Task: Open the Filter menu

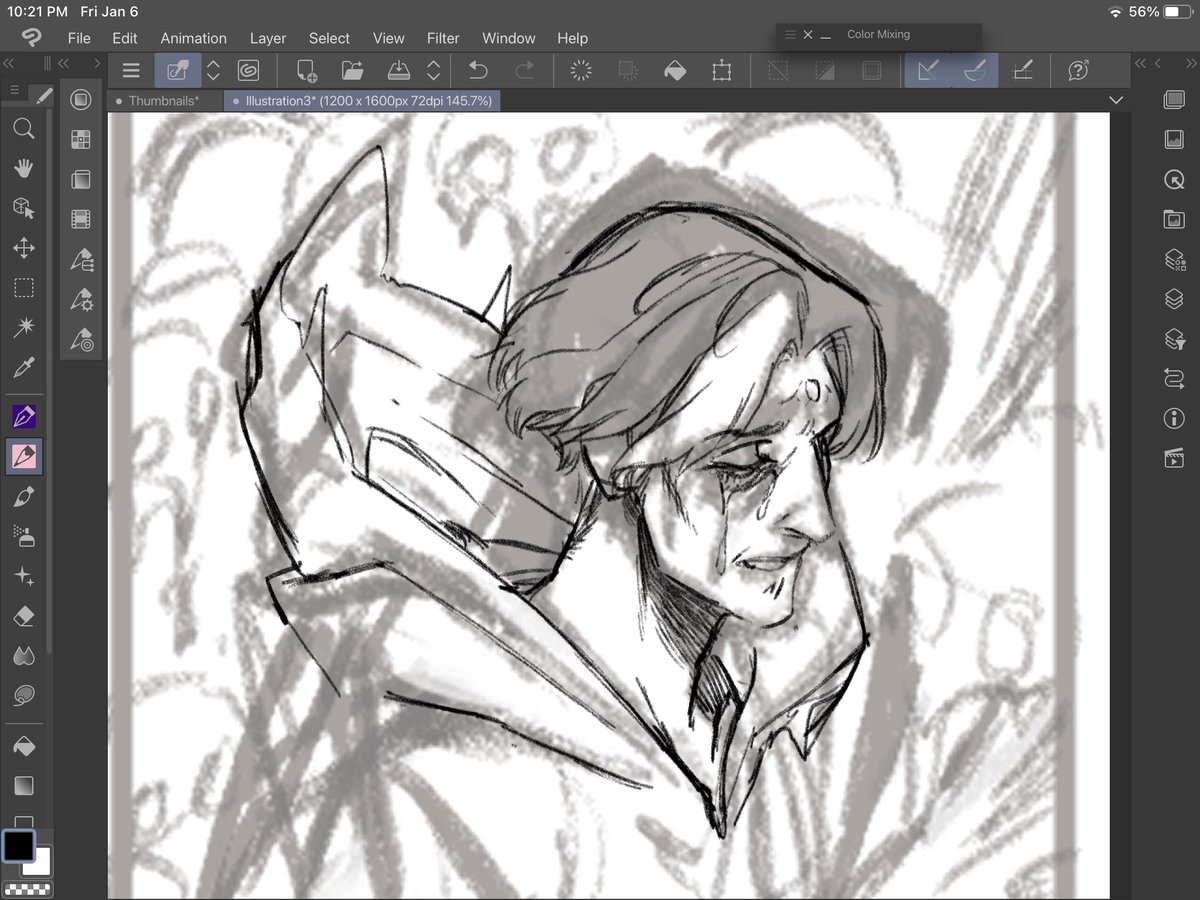Action: pyautogui.click(x=443, y=38)
